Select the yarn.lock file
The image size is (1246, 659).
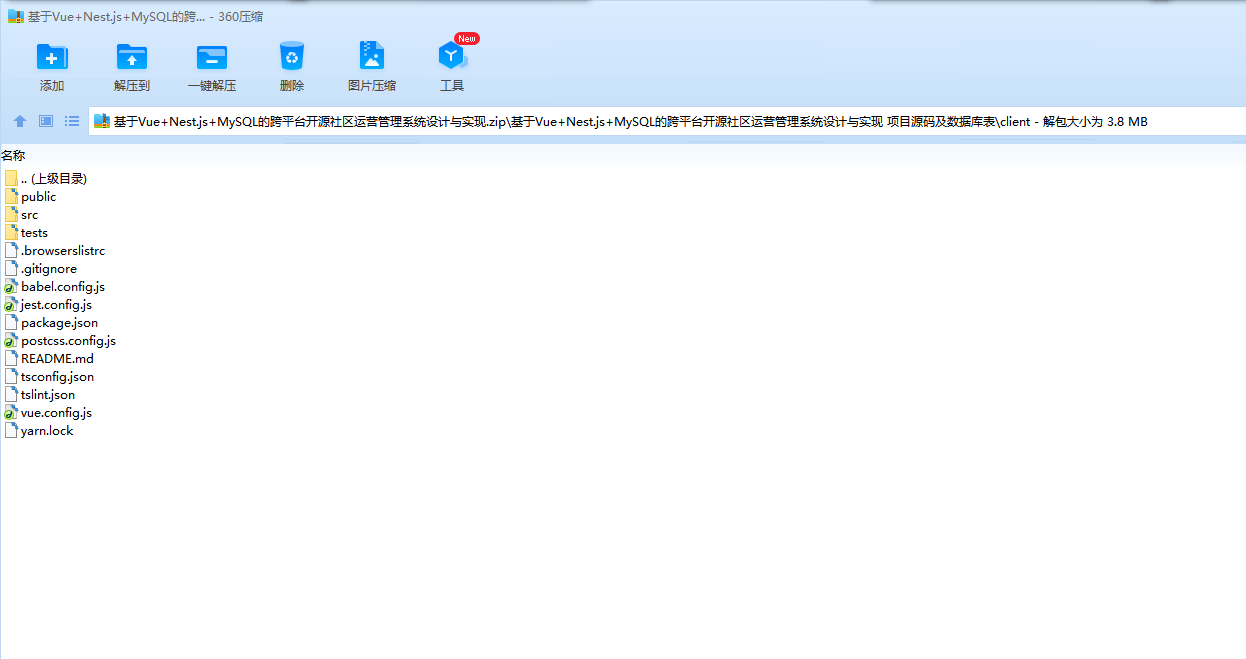click(x=39, y=431)
